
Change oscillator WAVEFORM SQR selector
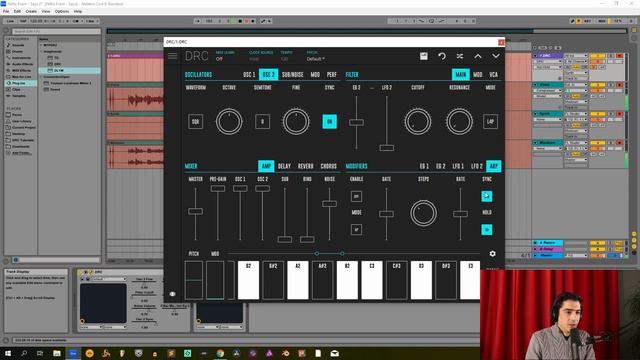click(x=196, y=122)
